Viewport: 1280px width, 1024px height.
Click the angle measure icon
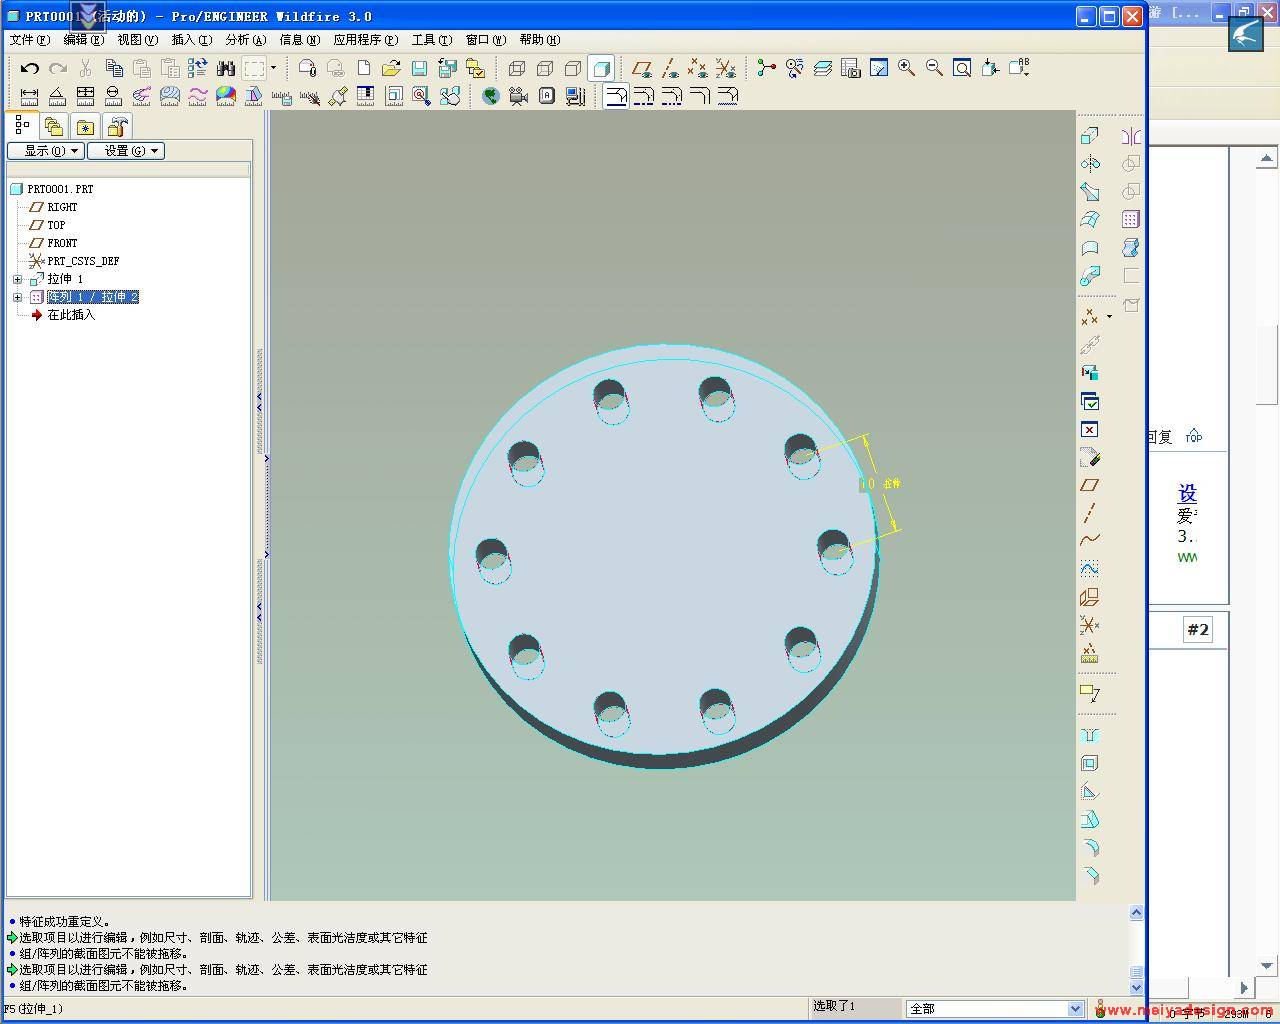coord(57,96)
